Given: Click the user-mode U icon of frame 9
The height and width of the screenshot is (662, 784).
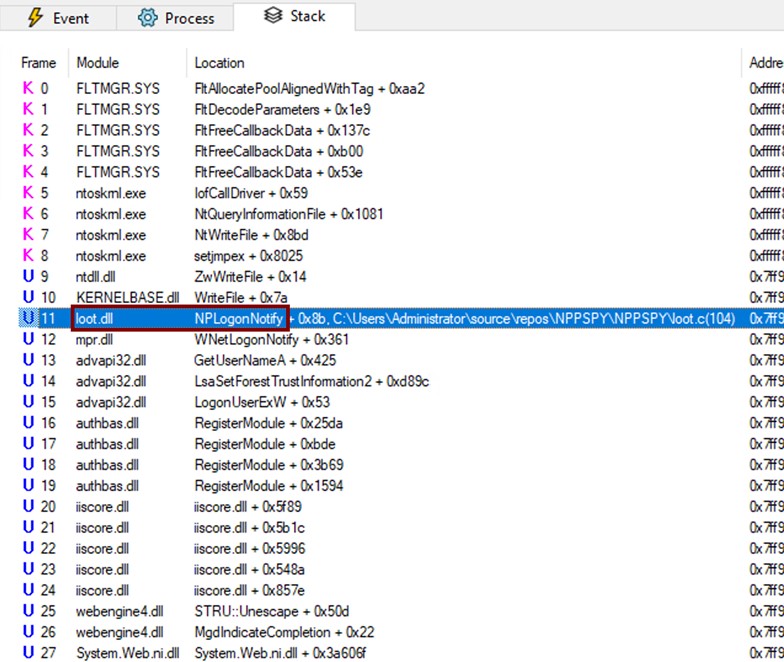Looking at the screenshot, I should [28, 276].
